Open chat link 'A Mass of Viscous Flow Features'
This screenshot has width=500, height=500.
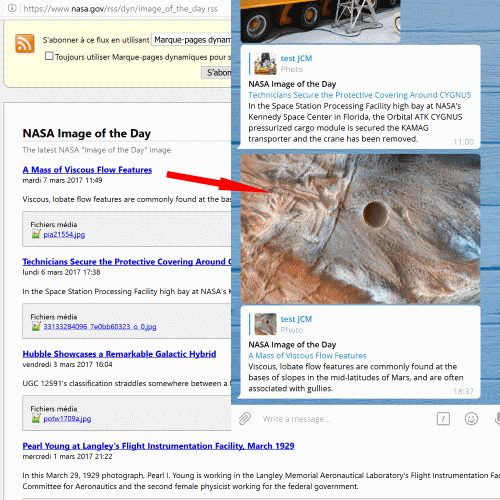[x=307, y=356]
